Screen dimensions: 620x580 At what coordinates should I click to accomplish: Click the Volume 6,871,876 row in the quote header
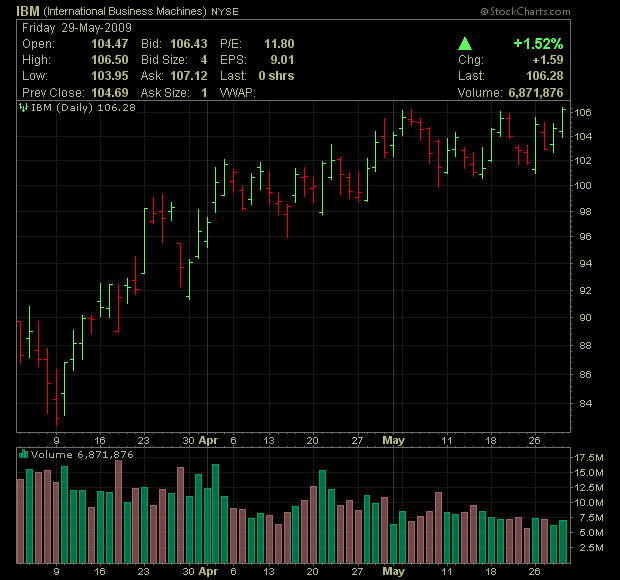click(510, 93)
